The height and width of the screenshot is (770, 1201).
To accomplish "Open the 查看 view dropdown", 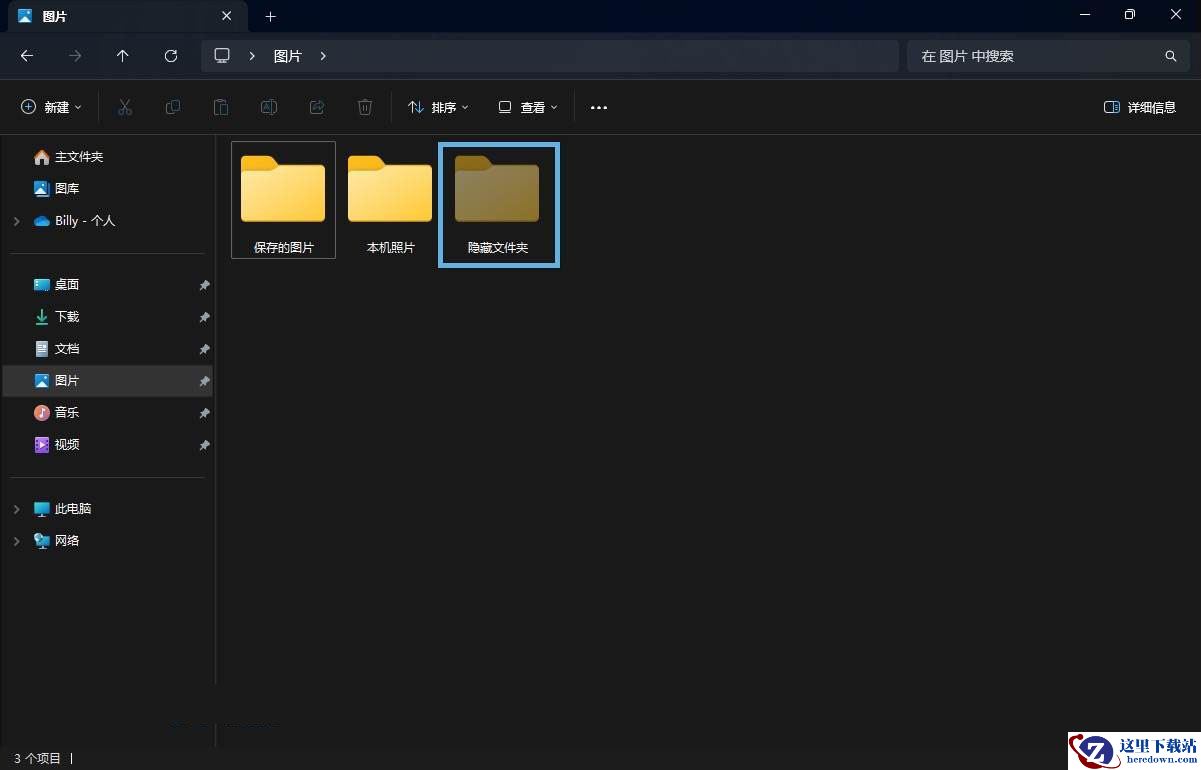I will tap(528, 107).
